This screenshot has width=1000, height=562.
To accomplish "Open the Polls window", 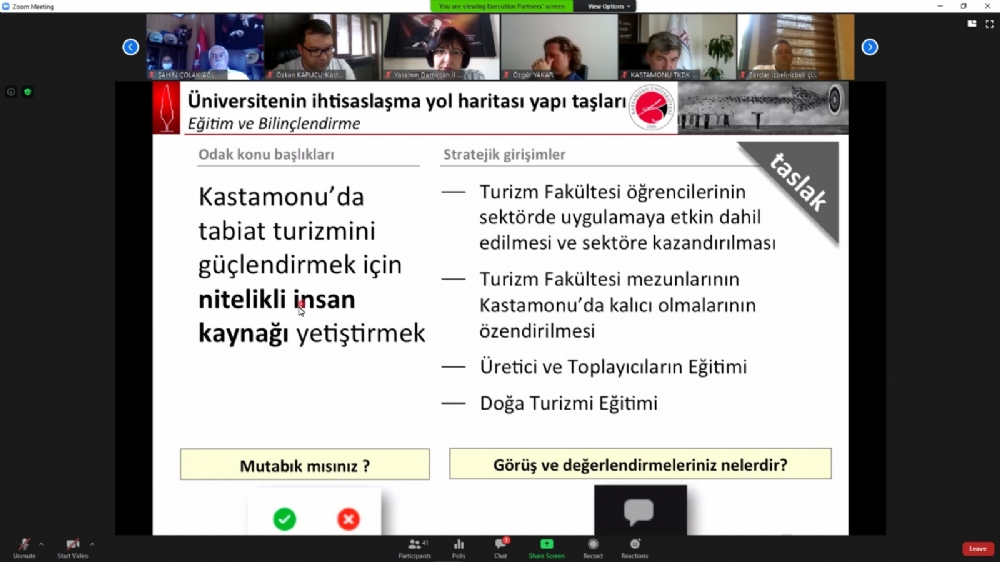I will [x=459, y=545].
